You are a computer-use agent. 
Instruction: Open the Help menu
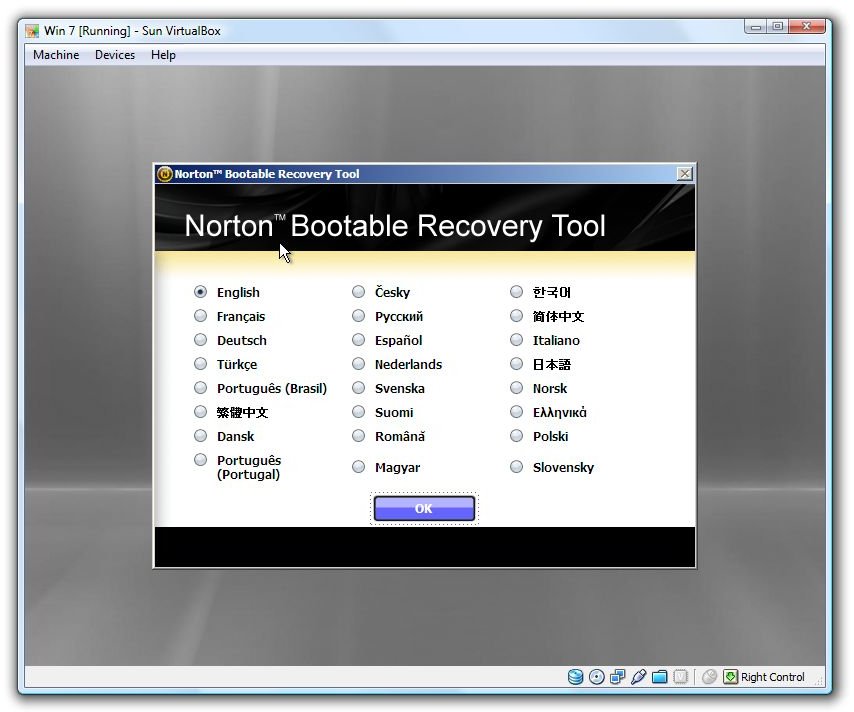(163, 55)
